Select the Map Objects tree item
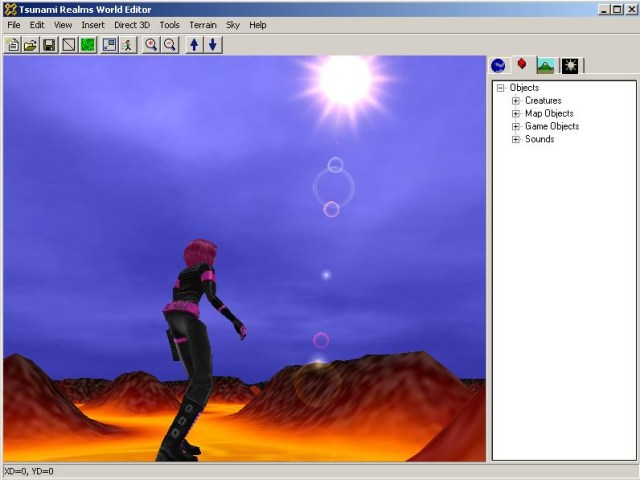Viewport: 640px width, 480px height. 549,113
